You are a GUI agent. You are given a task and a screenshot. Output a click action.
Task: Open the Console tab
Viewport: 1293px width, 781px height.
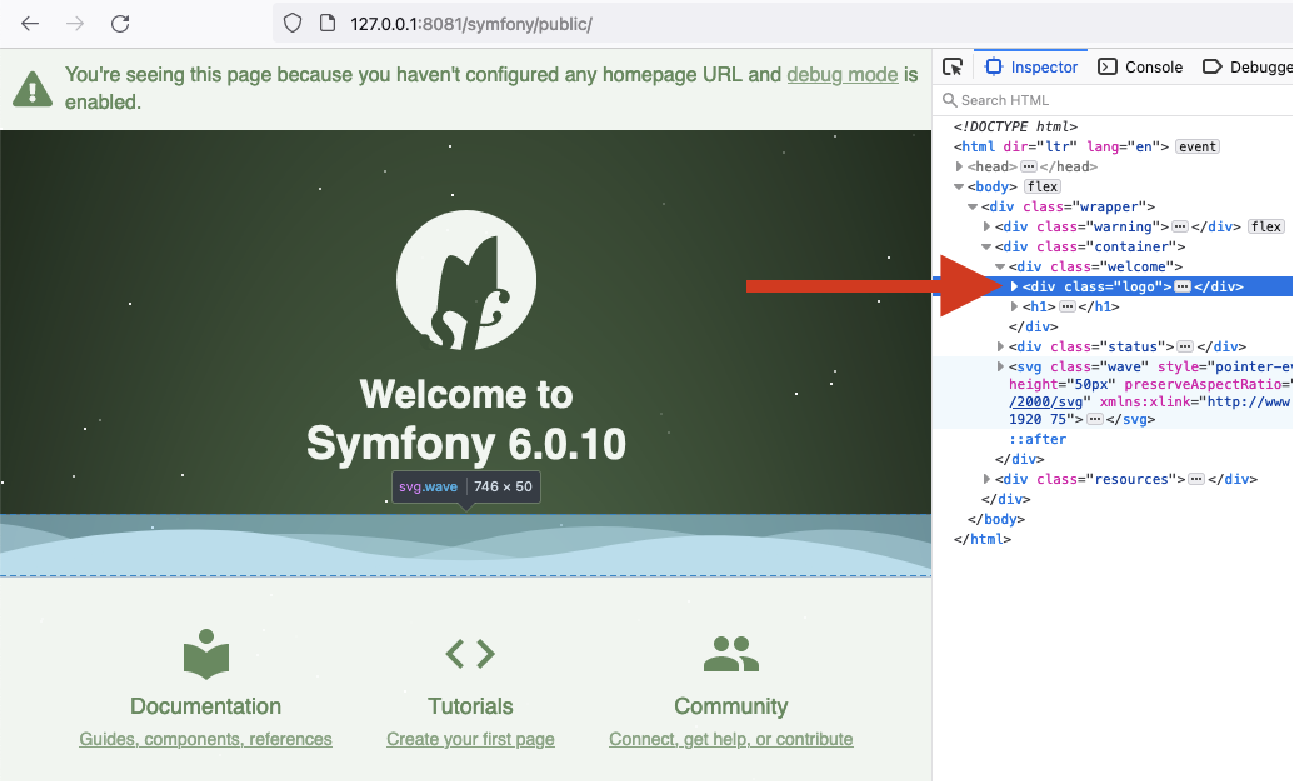(x=1140, y=67)
